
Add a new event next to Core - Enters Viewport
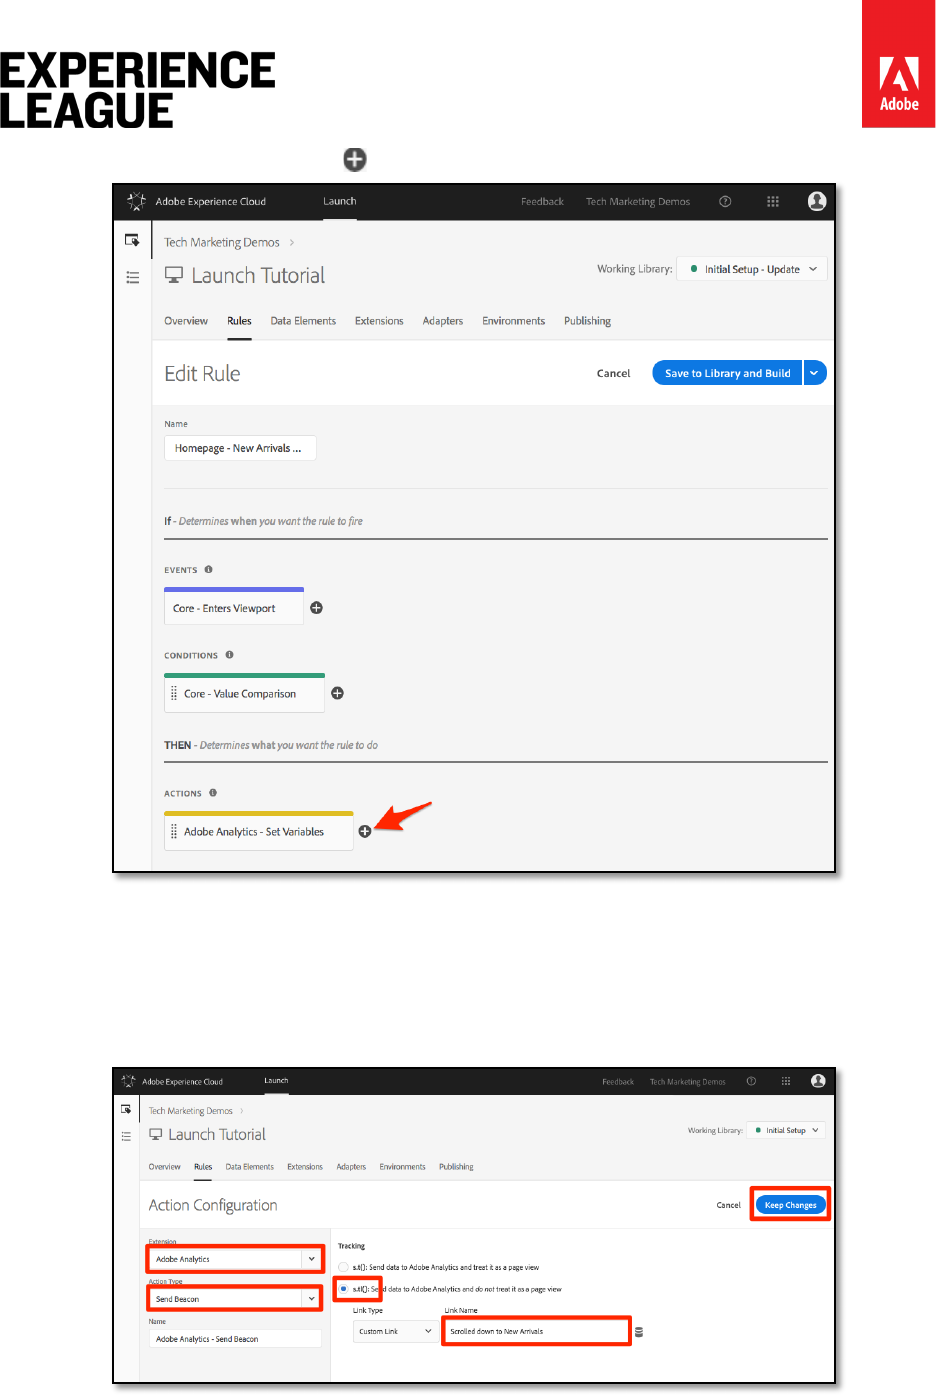point(317,608)
